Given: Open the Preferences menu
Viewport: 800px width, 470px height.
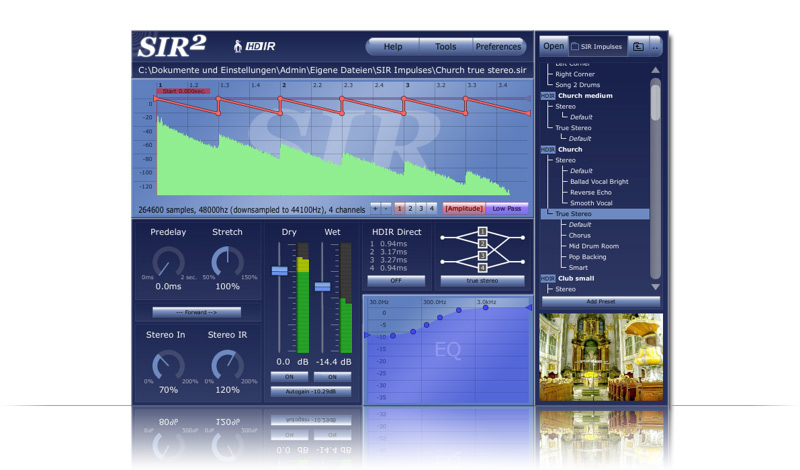Looking at the screenshot, I should coord(498,46).
